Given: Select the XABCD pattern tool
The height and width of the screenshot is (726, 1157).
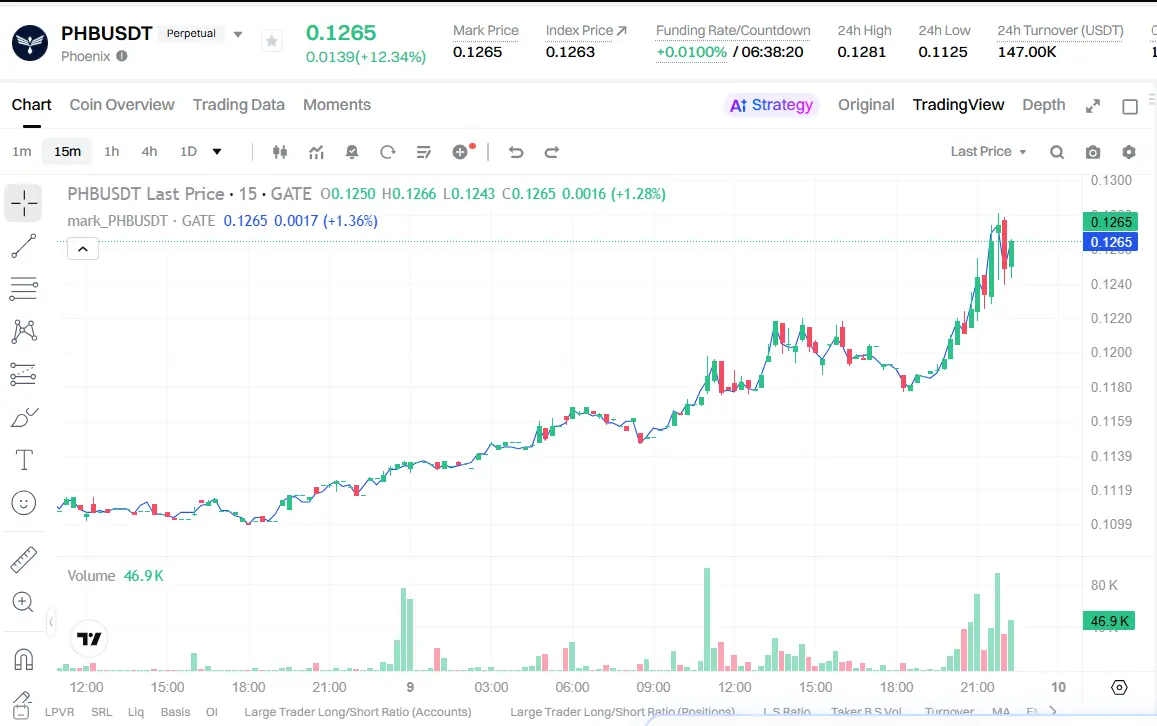Looking at the screenshot, I should click(24, 331).
